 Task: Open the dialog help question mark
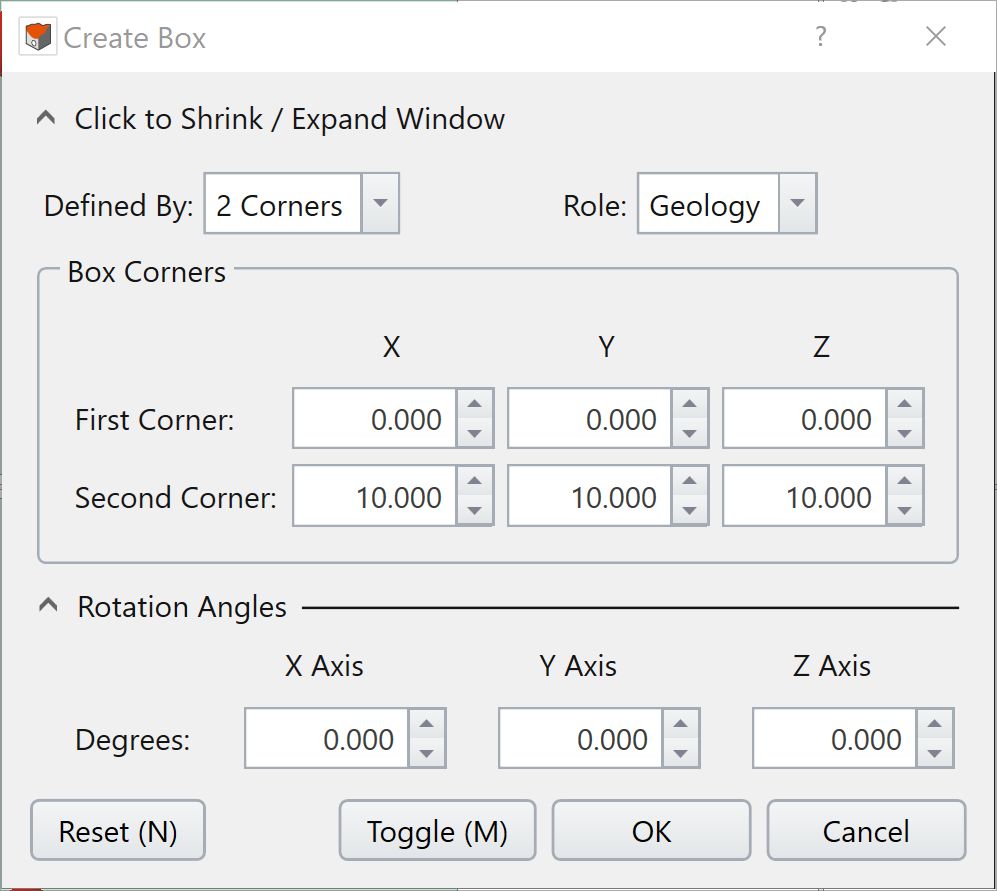click(x=821, y=37)
